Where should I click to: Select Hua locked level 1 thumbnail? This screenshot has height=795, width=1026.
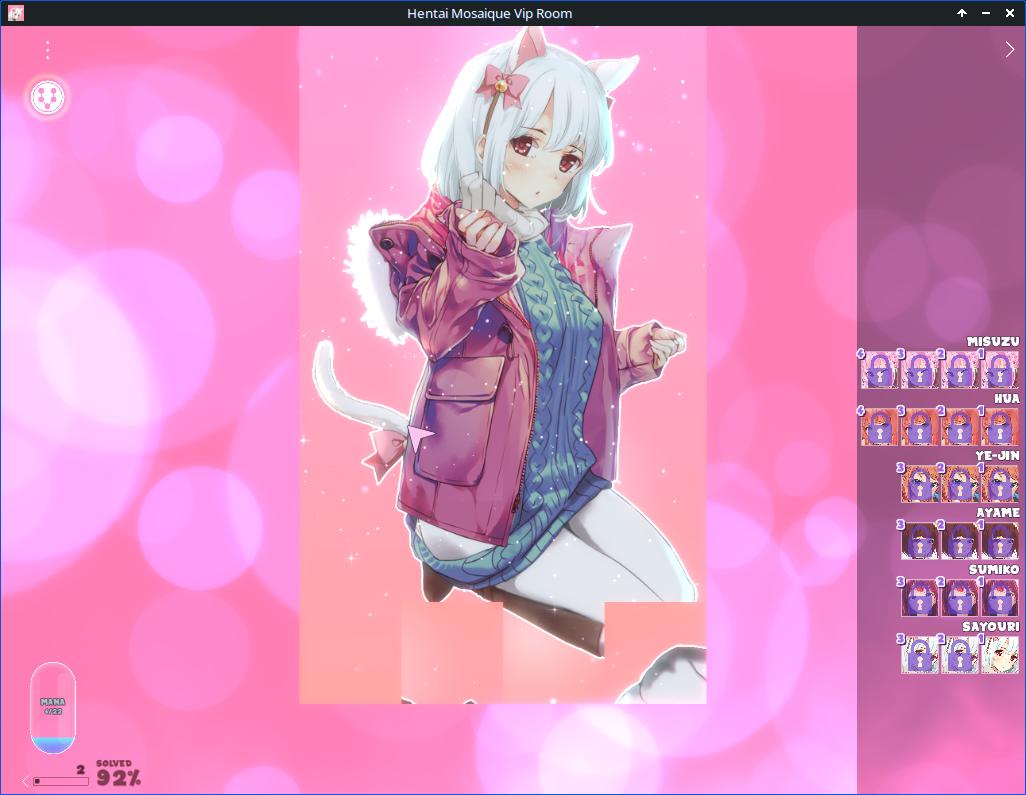click(999, 427)
